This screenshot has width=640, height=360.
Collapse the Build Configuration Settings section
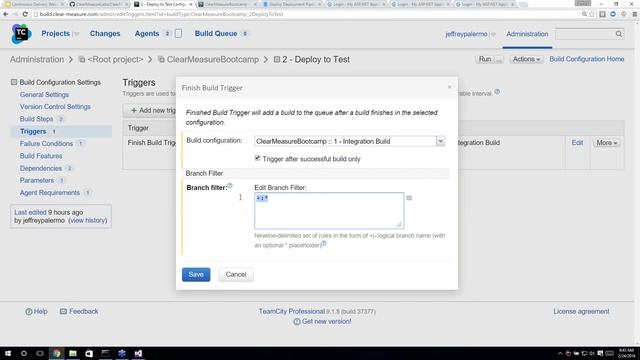click(x=14, y=82)
